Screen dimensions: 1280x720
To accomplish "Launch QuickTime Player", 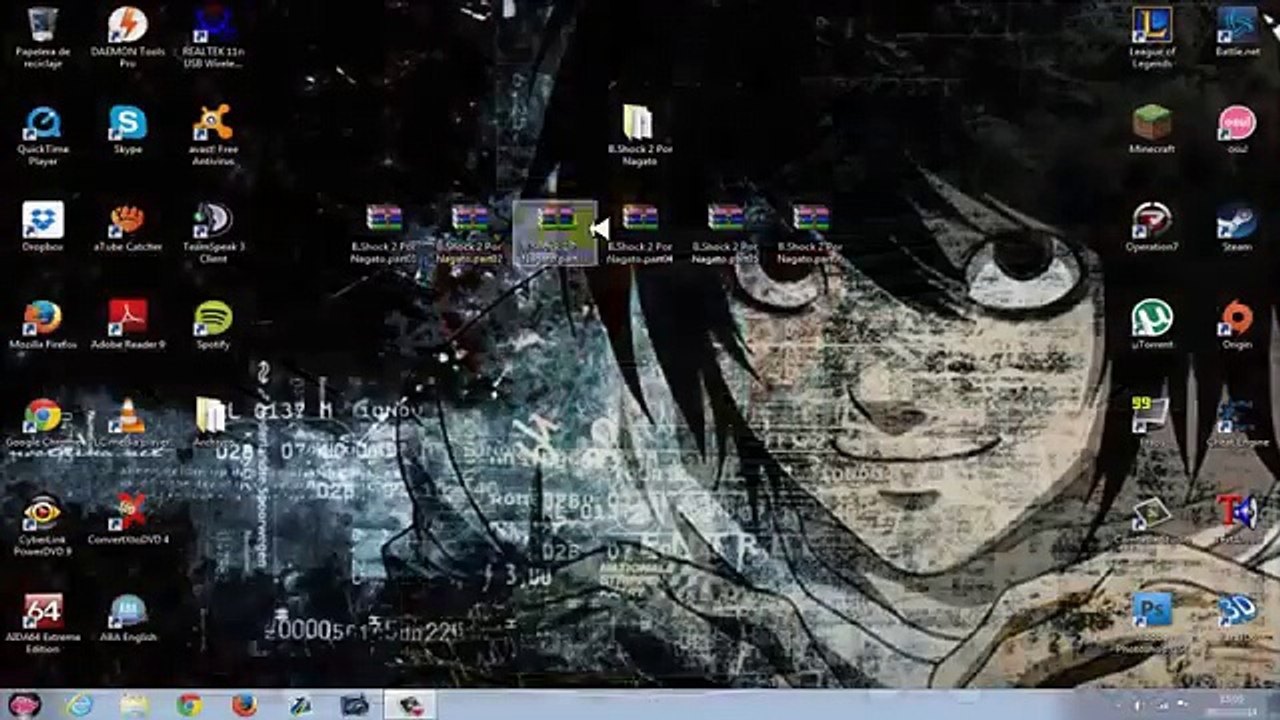I will click(42, 135).
